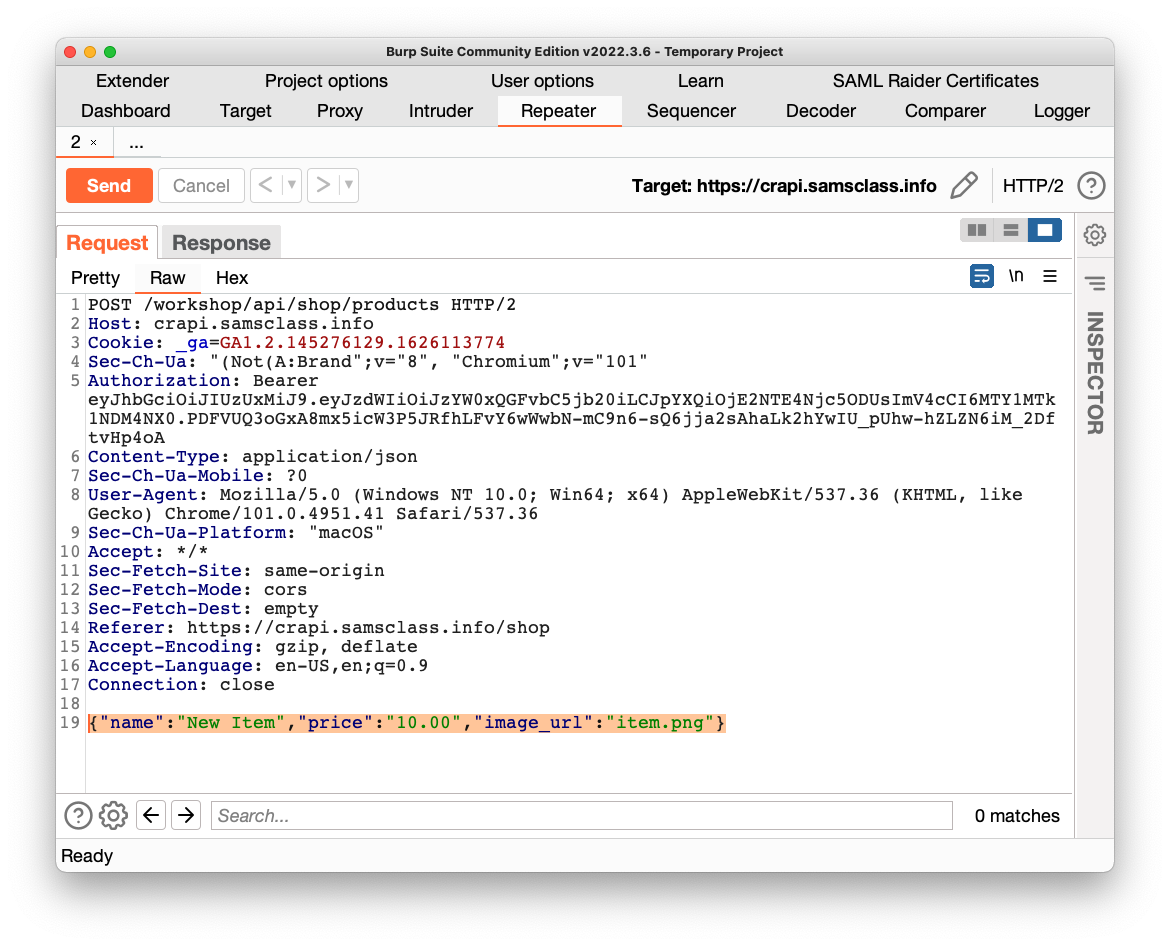This screenshot has width=1170, height=946.
Task: Open forward history dropdown arrow
Action: click(x=348, y=185)
